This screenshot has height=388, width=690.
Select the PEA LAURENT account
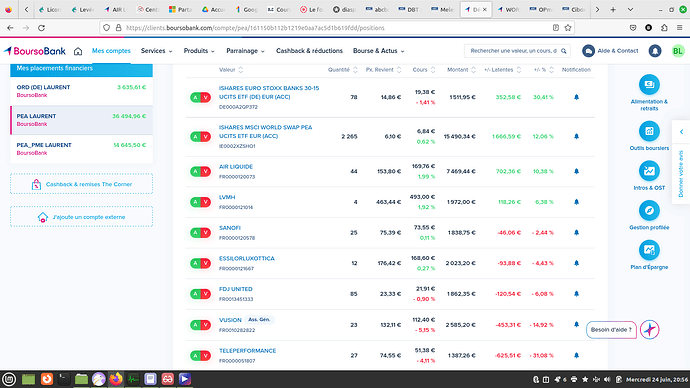[x=81, y=120]
